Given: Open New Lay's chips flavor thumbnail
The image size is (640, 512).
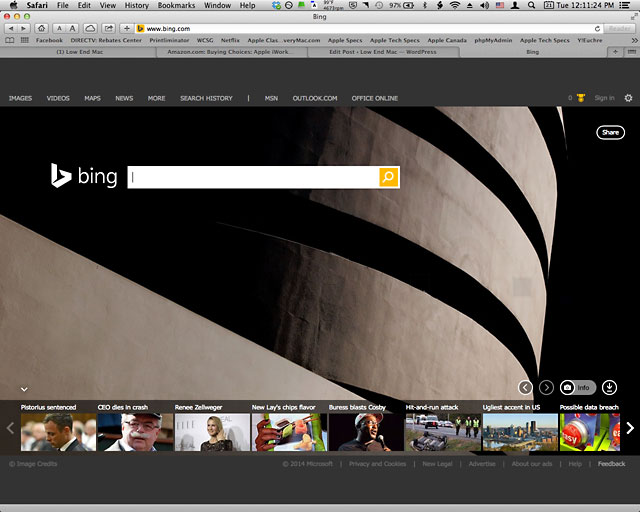Looking at the screenshot, I should tap(289, 432).
